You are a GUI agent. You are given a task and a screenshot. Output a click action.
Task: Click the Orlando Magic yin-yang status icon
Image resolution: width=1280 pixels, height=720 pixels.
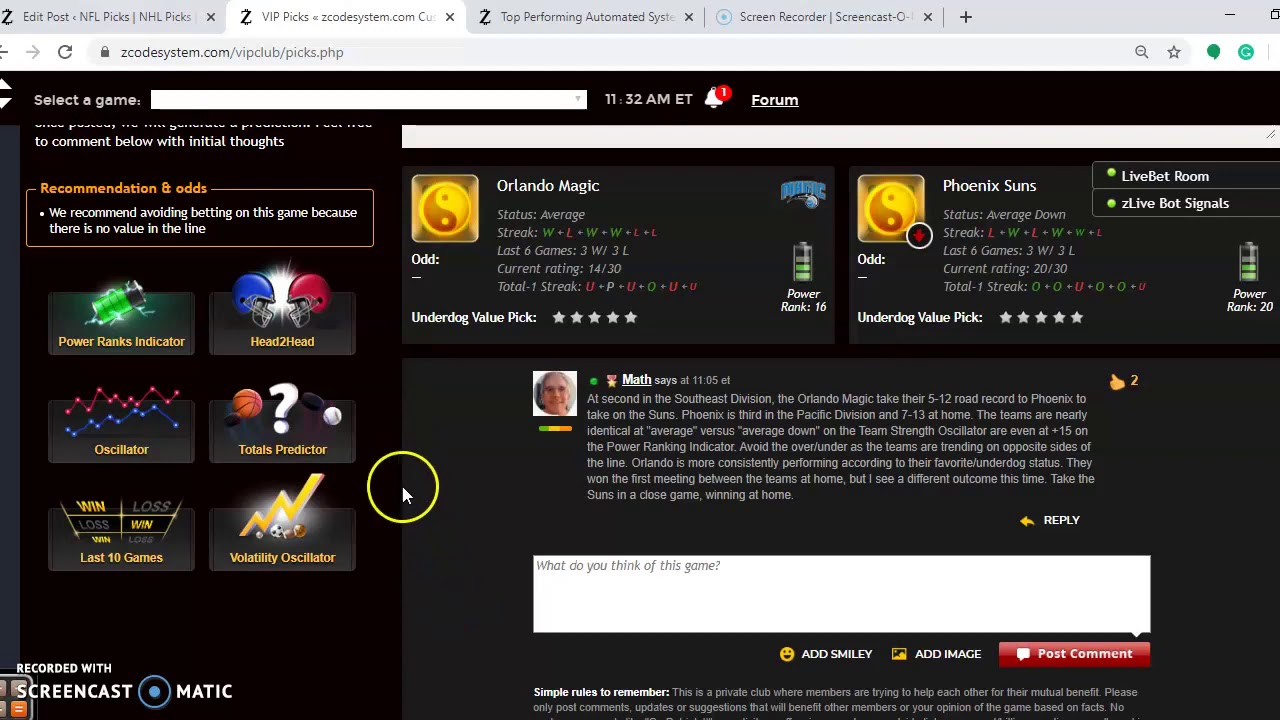tap(445, 209)
